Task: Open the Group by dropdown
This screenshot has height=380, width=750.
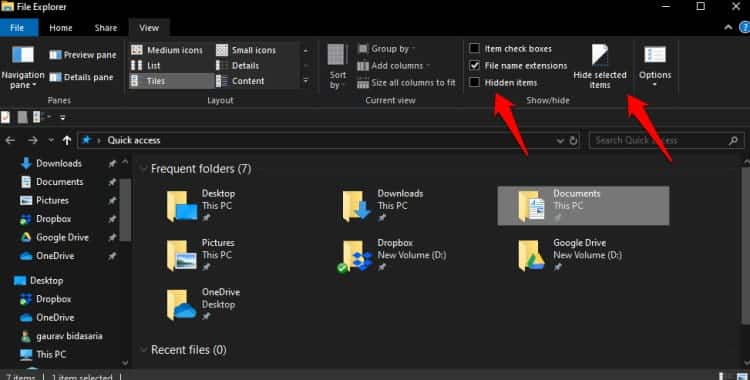Action: click(387, 49)
